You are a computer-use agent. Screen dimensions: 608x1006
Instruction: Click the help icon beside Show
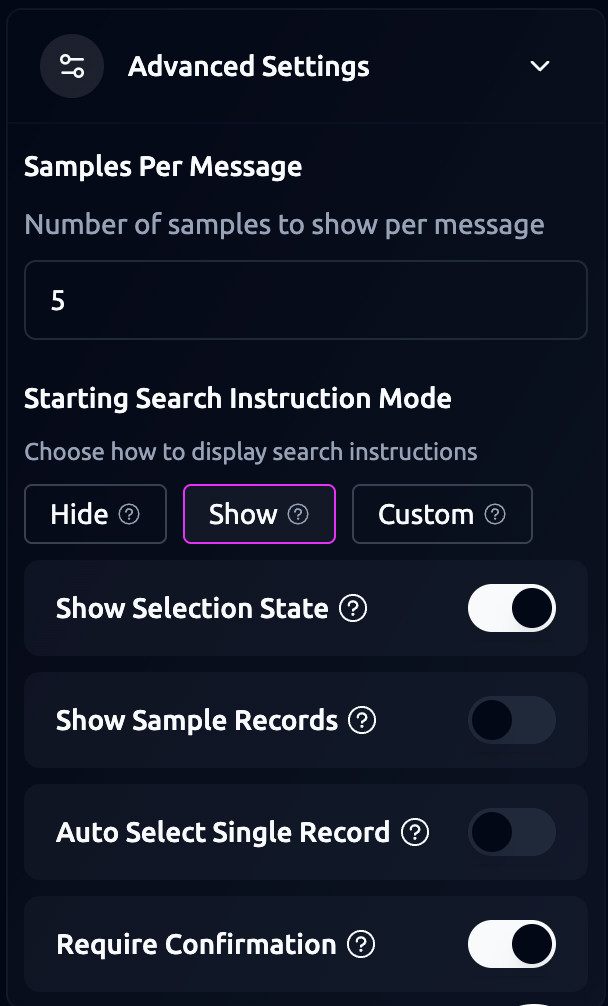pyautogui.click(x=298, y=514)
